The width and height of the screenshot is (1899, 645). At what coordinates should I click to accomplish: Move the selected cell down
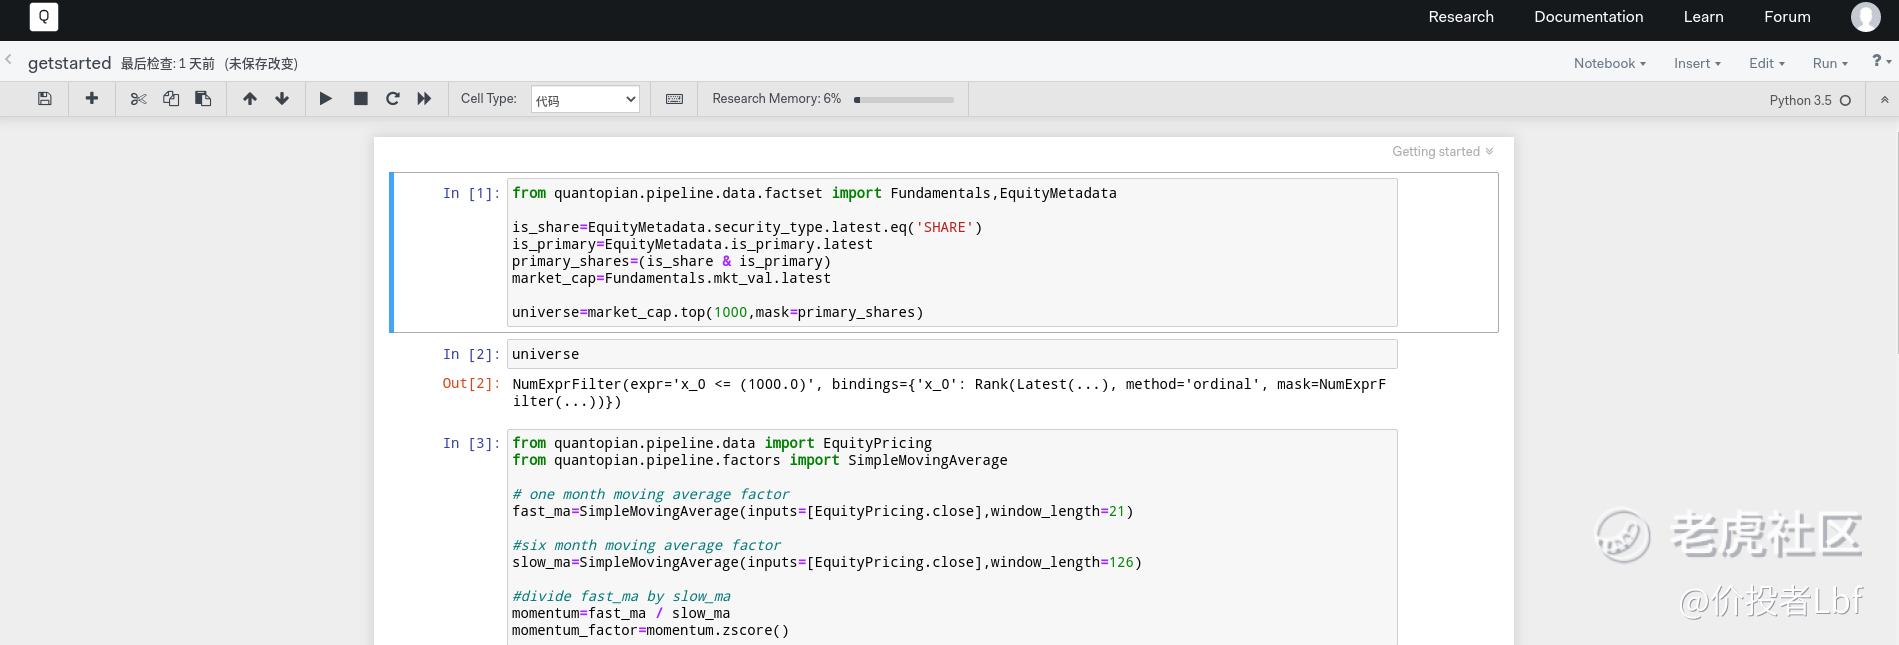click(282, 98)
